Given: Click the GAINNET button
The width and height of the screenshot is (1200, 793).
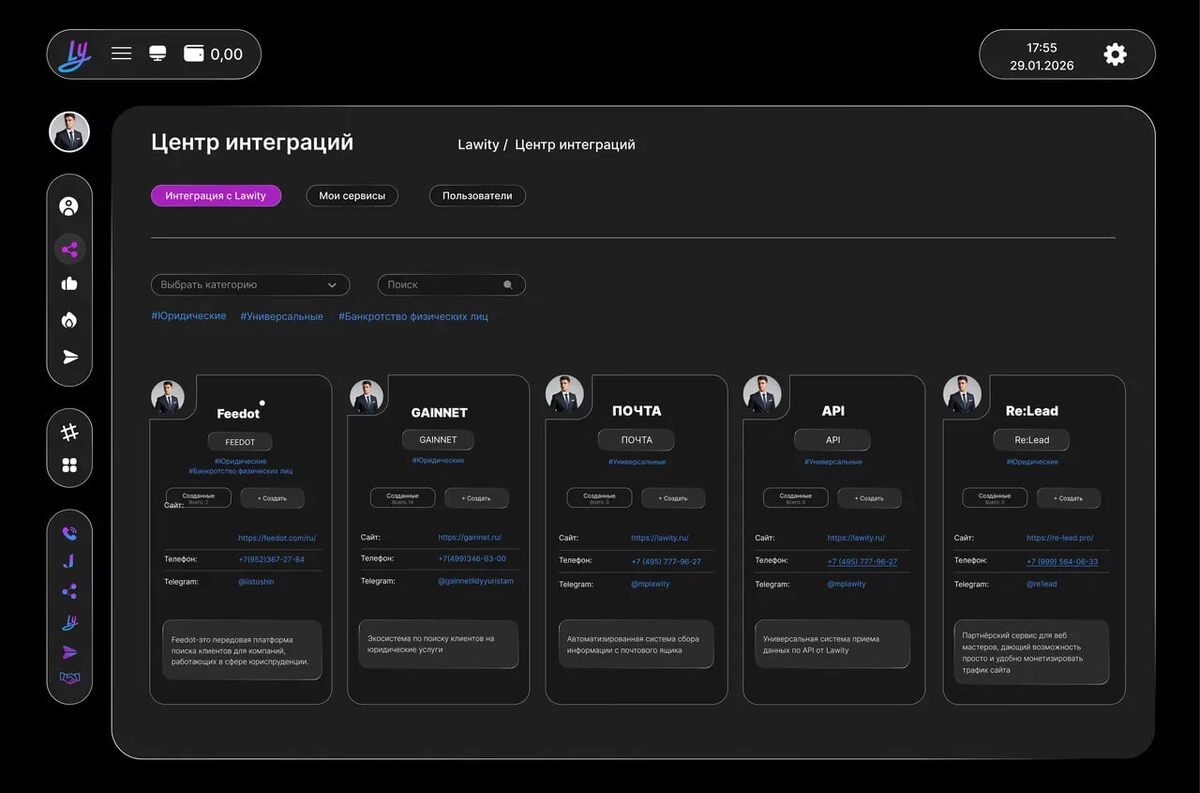Looking at the screenshot, I should (x=438, y=440).
